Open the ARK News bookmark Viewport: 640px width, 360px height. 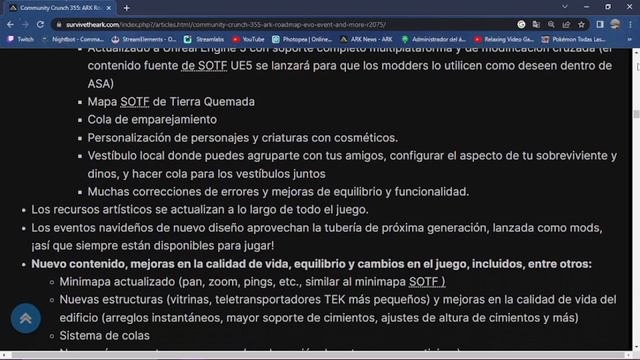coord(366,39)
